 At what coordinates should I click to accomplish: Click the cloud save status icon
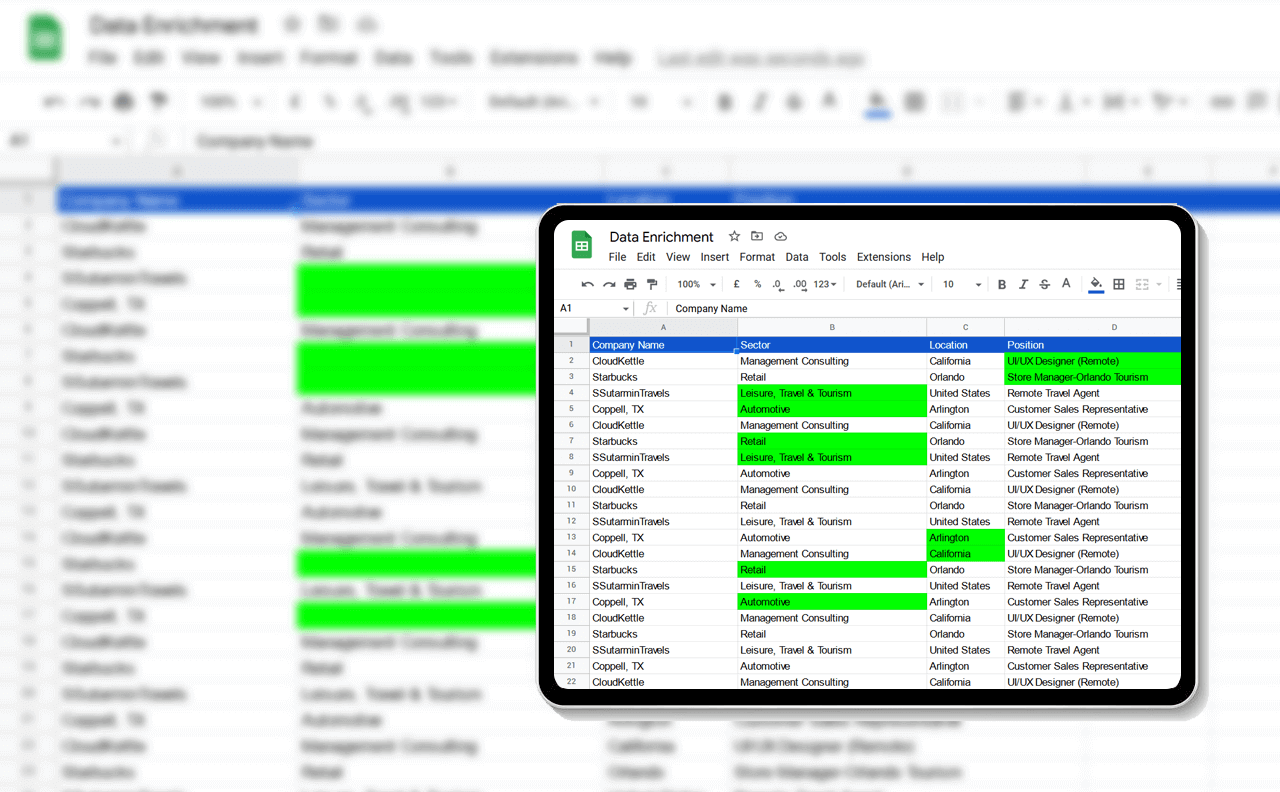click(780, 237)
